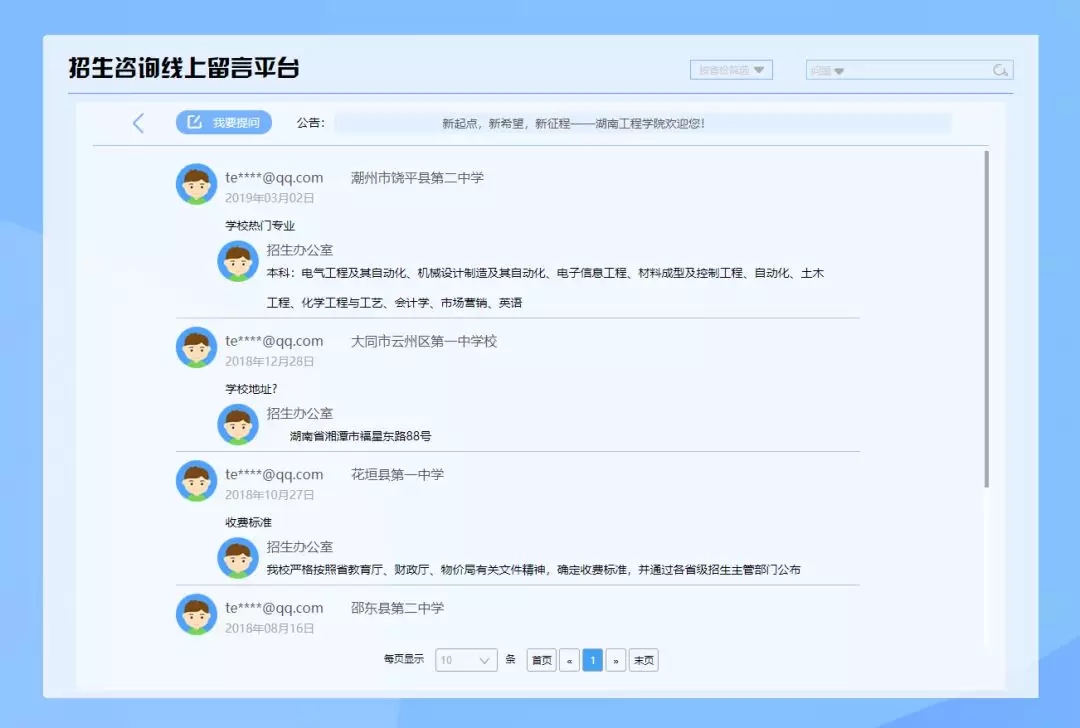
Task: Open the 按省份筛选 province filter dropdown
Action: click(731, 70)
